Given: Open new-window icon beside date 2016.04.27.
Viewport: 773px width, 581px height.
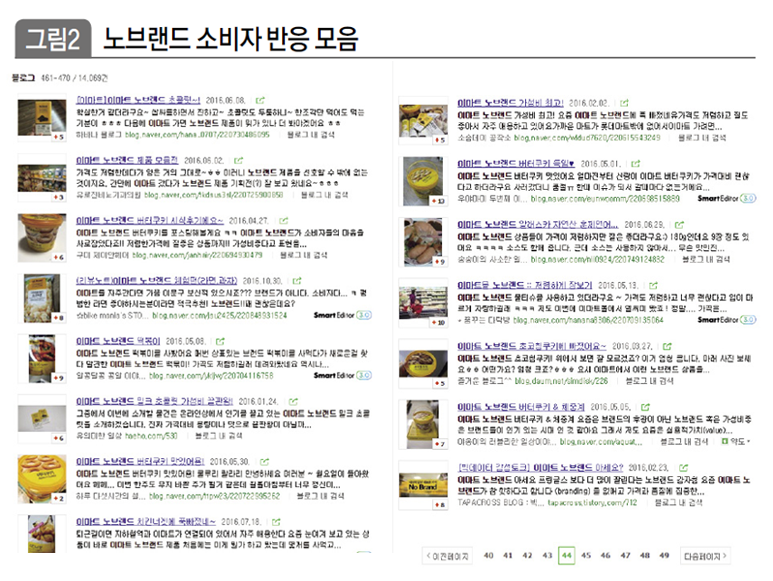Looking at the screenshot, I should pyautogui.click(x=283, y=221).
